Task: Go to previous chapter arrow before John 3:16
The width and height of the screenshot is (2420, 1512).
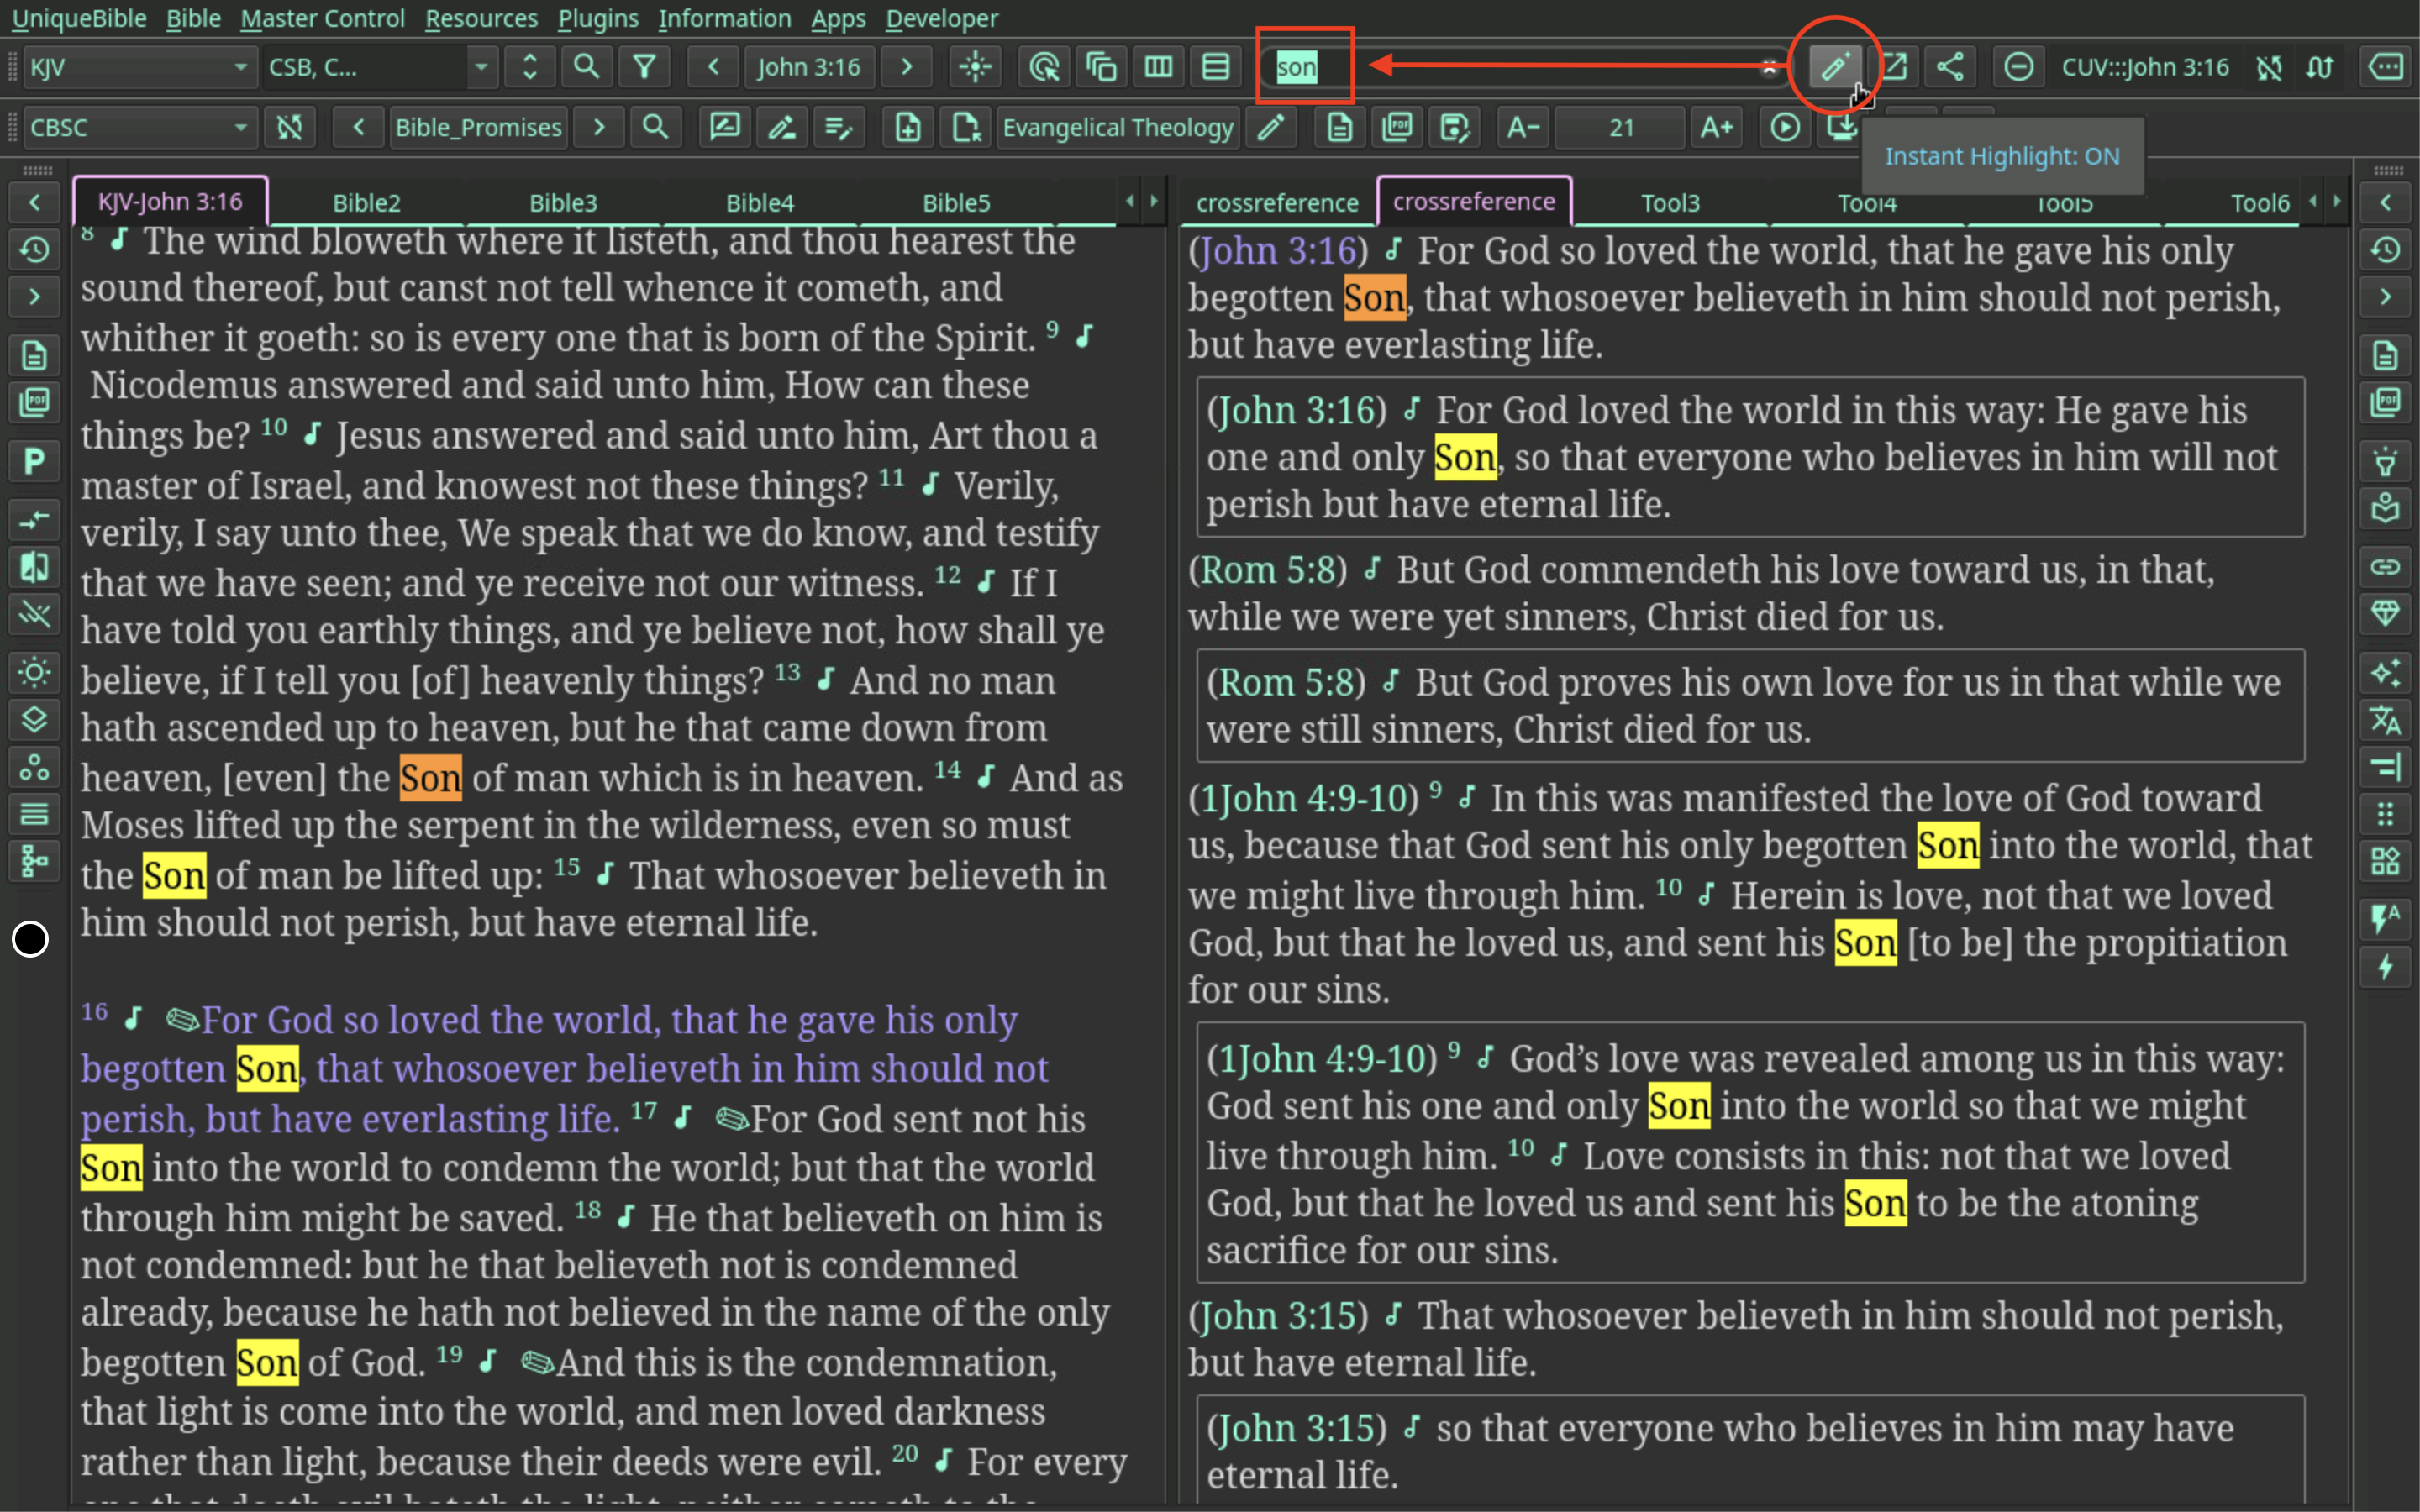Action: pos(713,67)
